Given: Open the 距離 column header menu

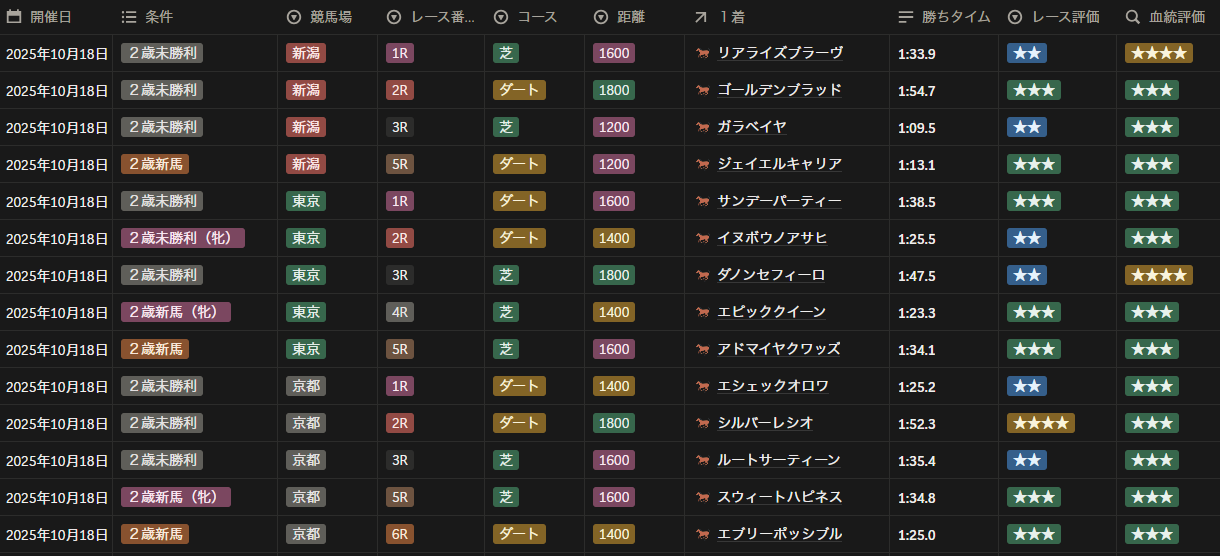Looking at the screenshot, I should tap(601, 17).
